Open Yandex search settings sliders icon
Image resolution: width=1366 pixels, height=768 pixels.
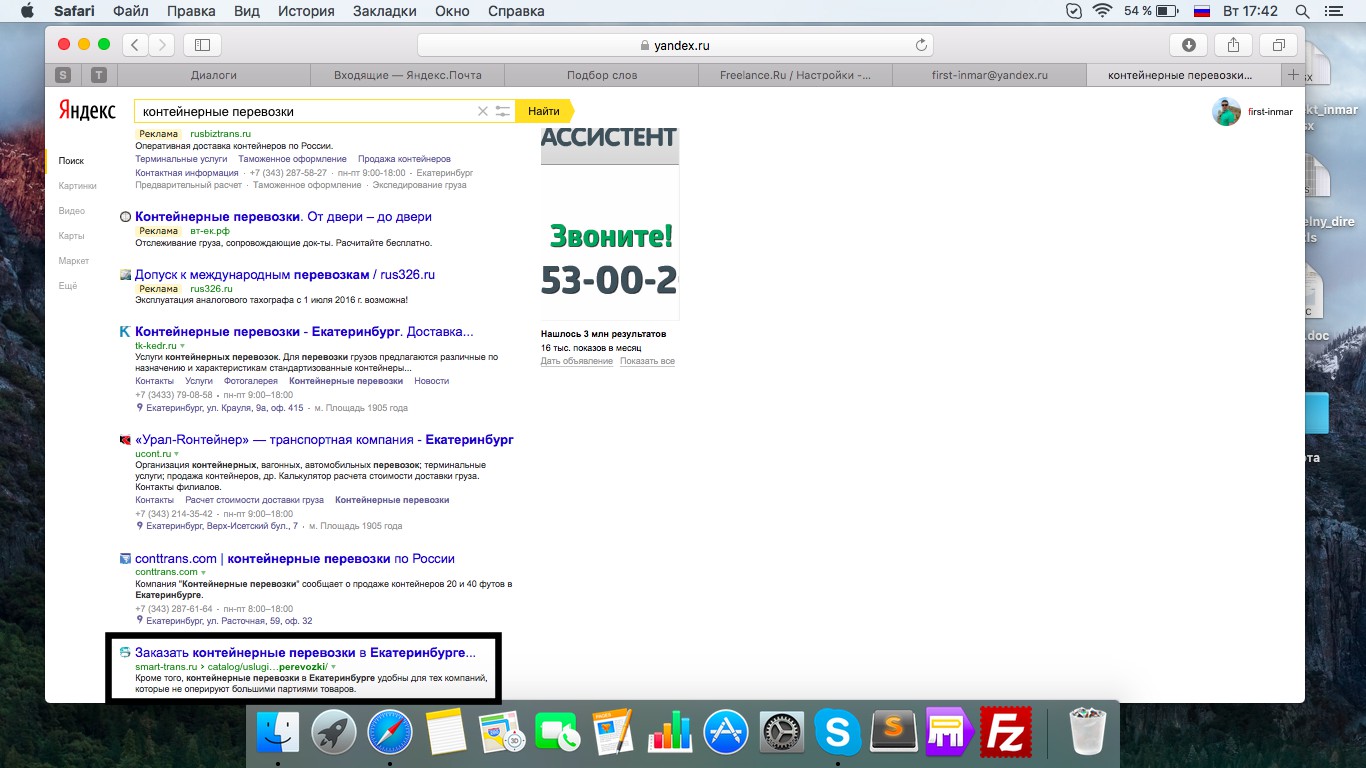(x=503, y=111)
